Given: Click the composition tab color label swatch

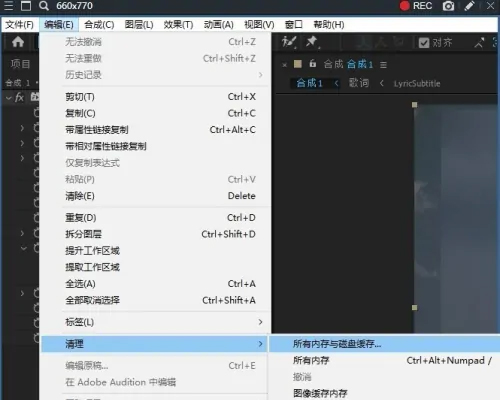Looking at the screenshot, I should pyautogui.click(x=298, y=64).
